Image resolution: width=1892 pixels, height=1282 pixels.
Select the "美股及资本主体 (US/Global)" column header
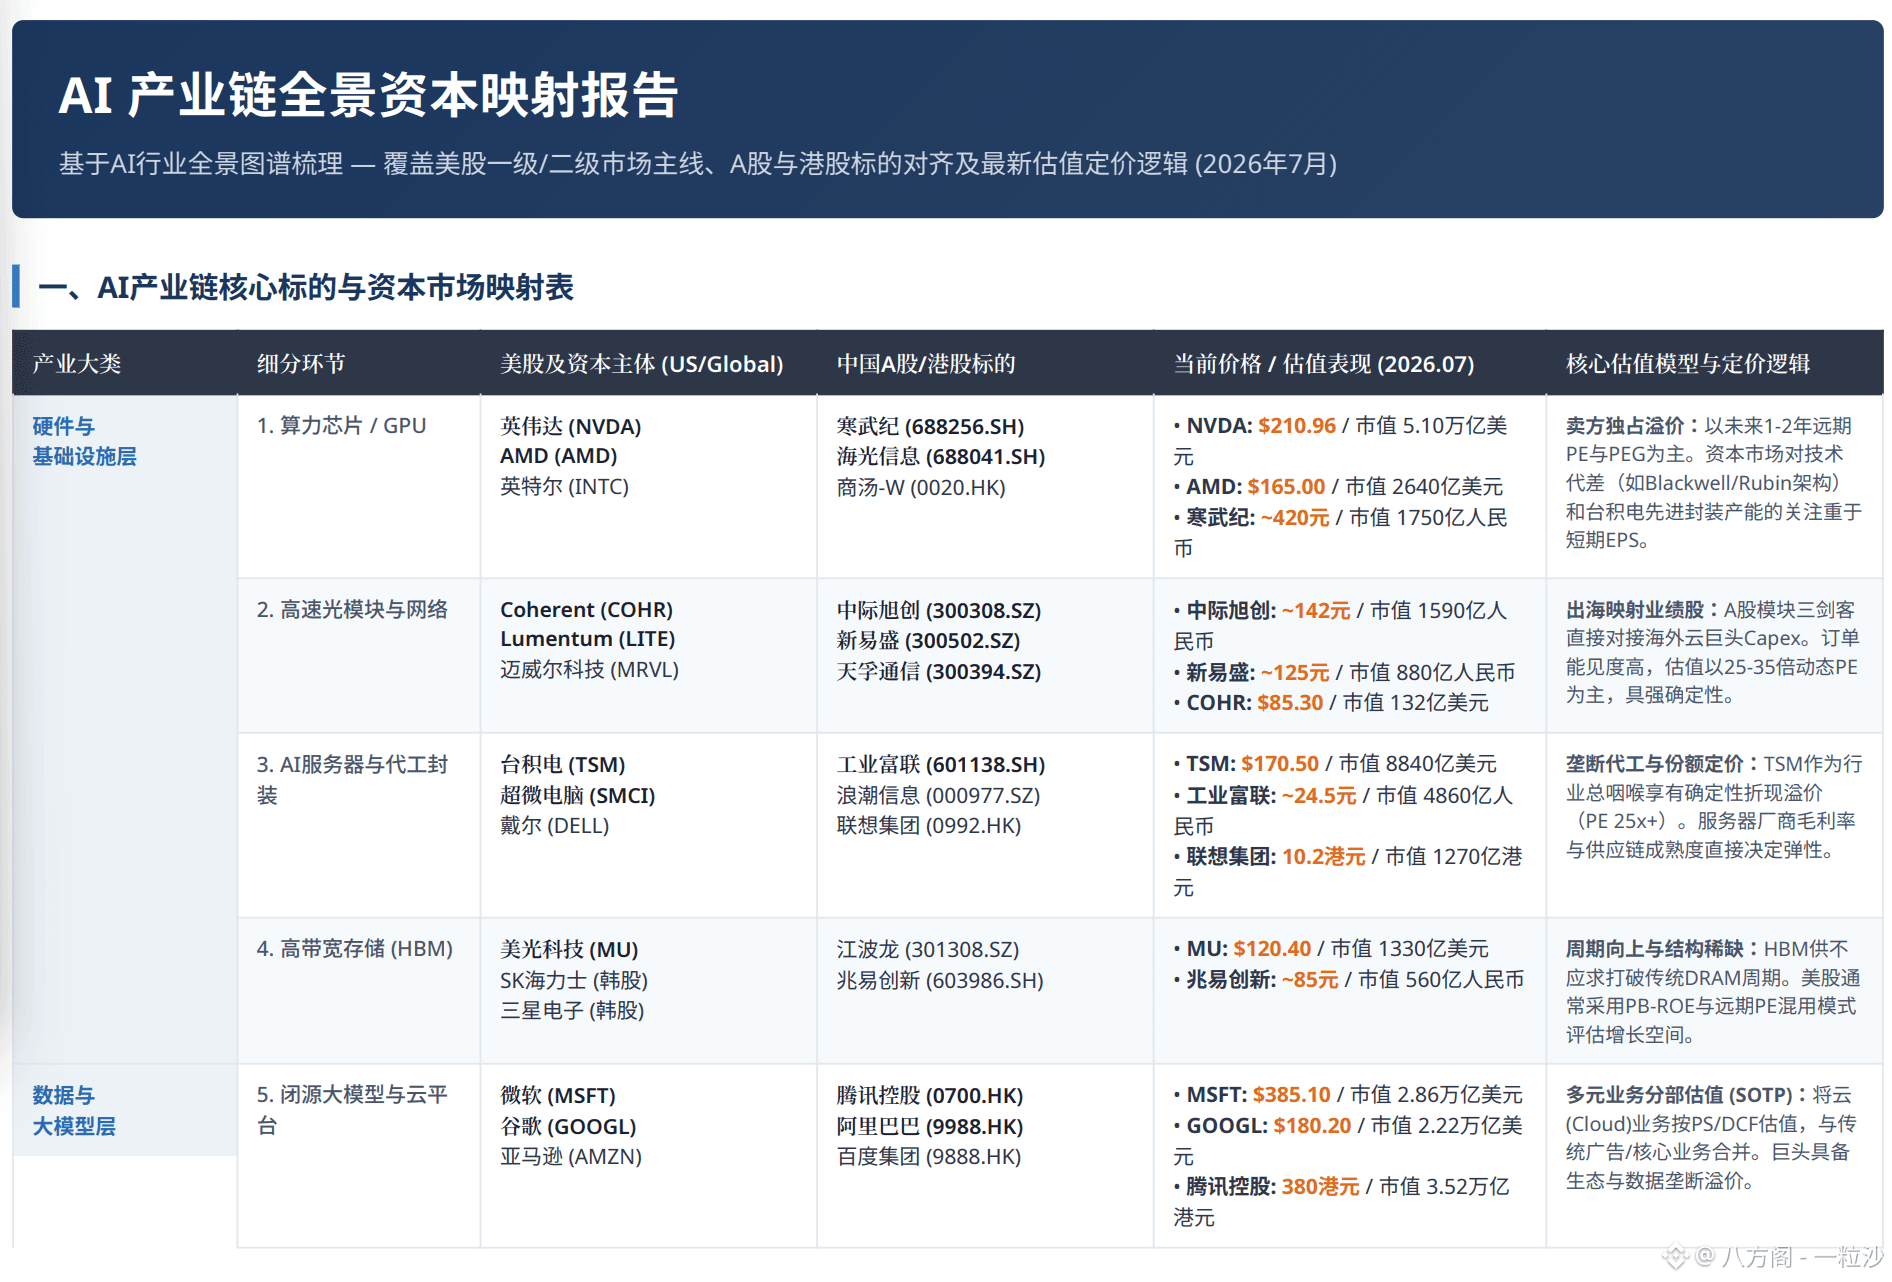(x=642, y=364)
